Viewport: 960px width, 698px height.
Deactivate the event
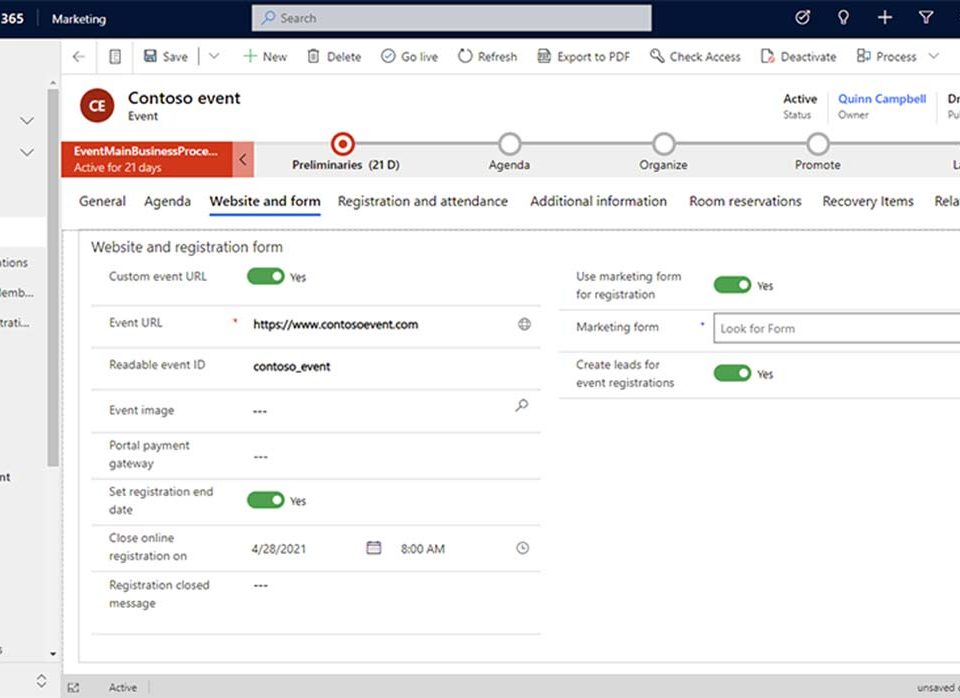(x=798, y=56)
